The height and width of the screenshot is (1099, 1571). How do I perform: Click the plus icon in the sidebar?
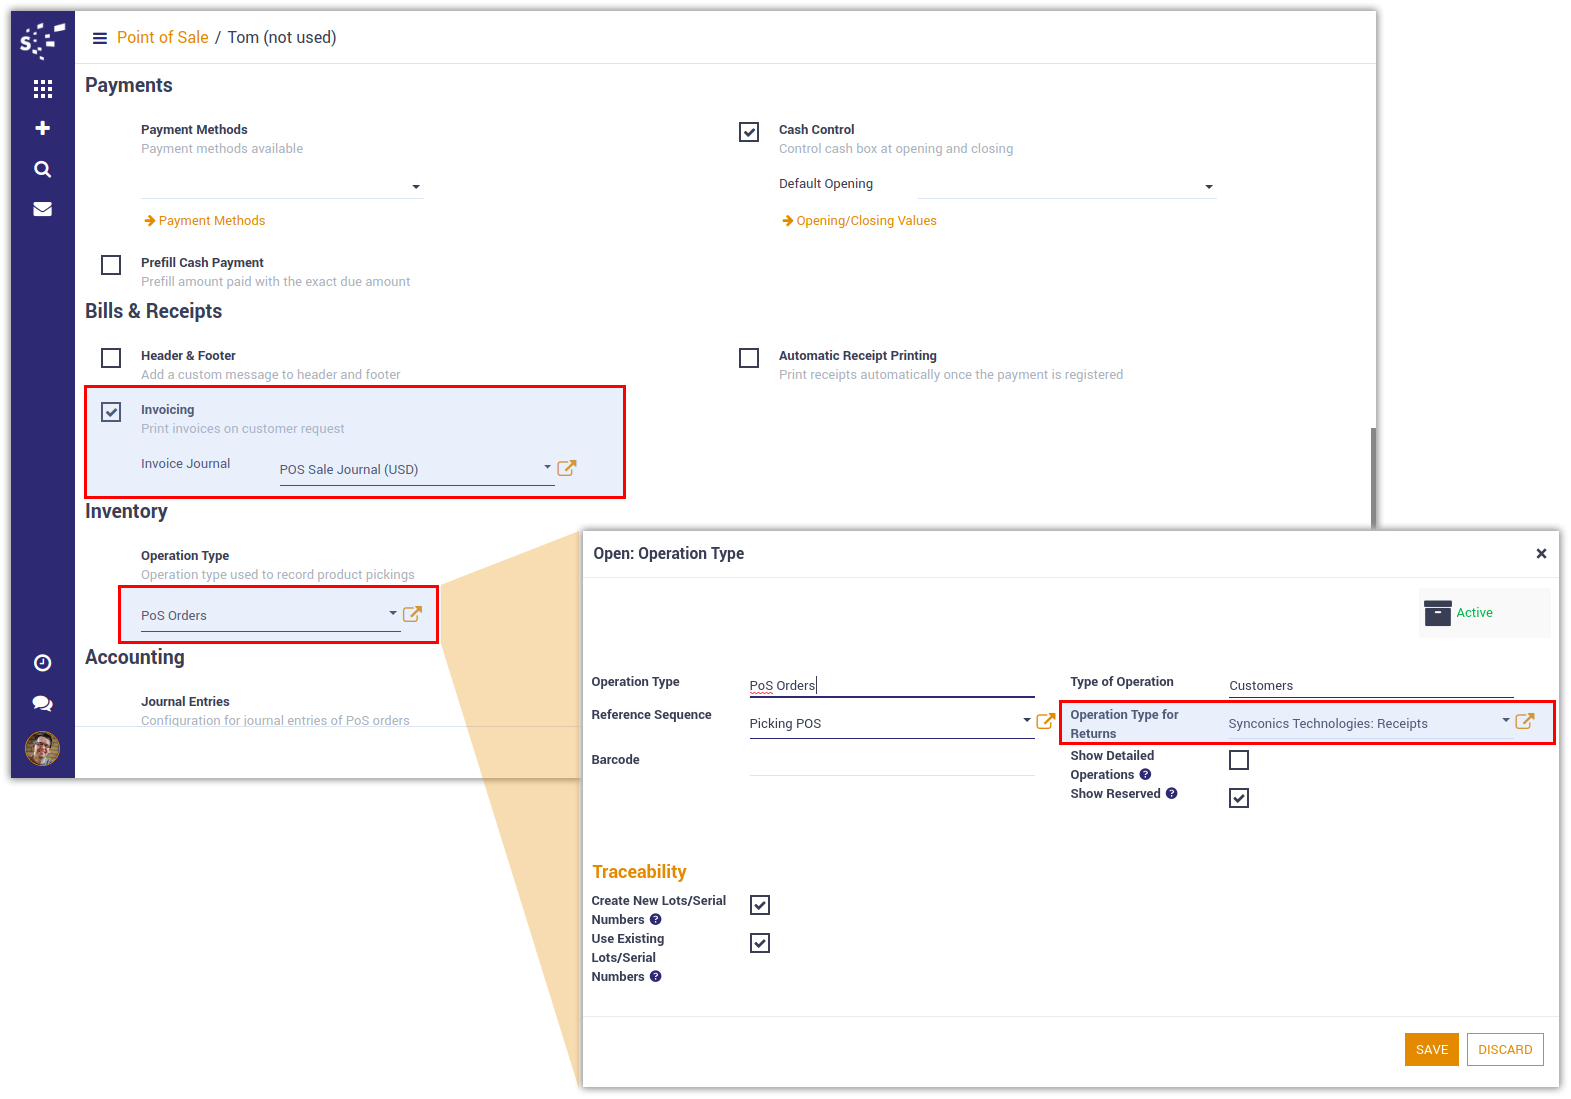coord(42,128)
